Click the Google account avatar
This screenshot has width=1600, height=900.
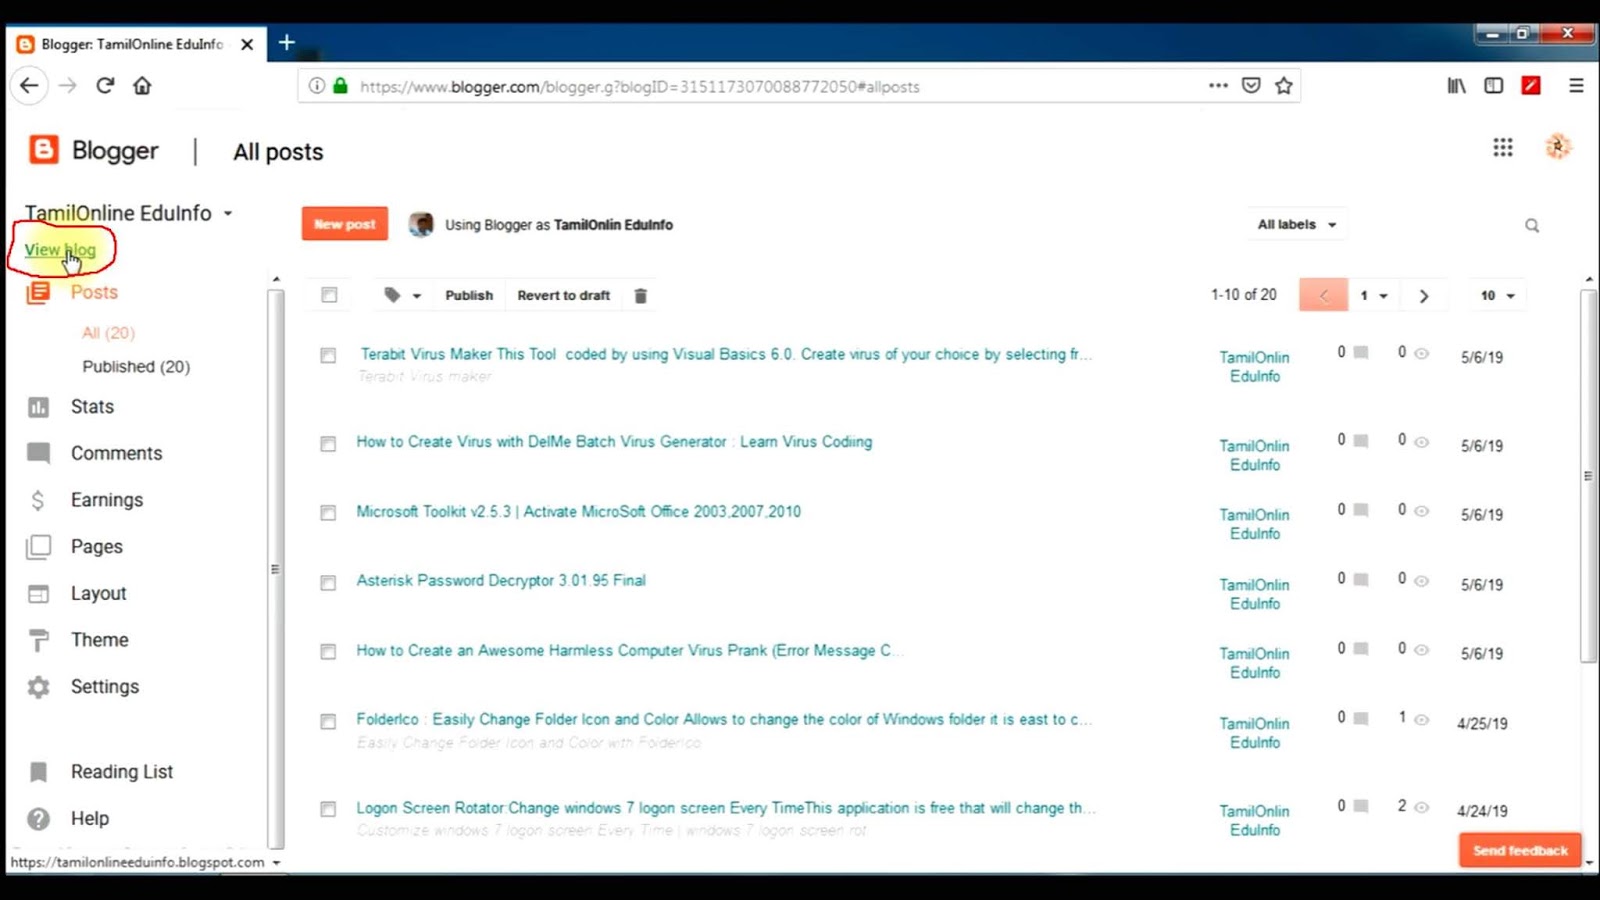tap(1558, 147)
